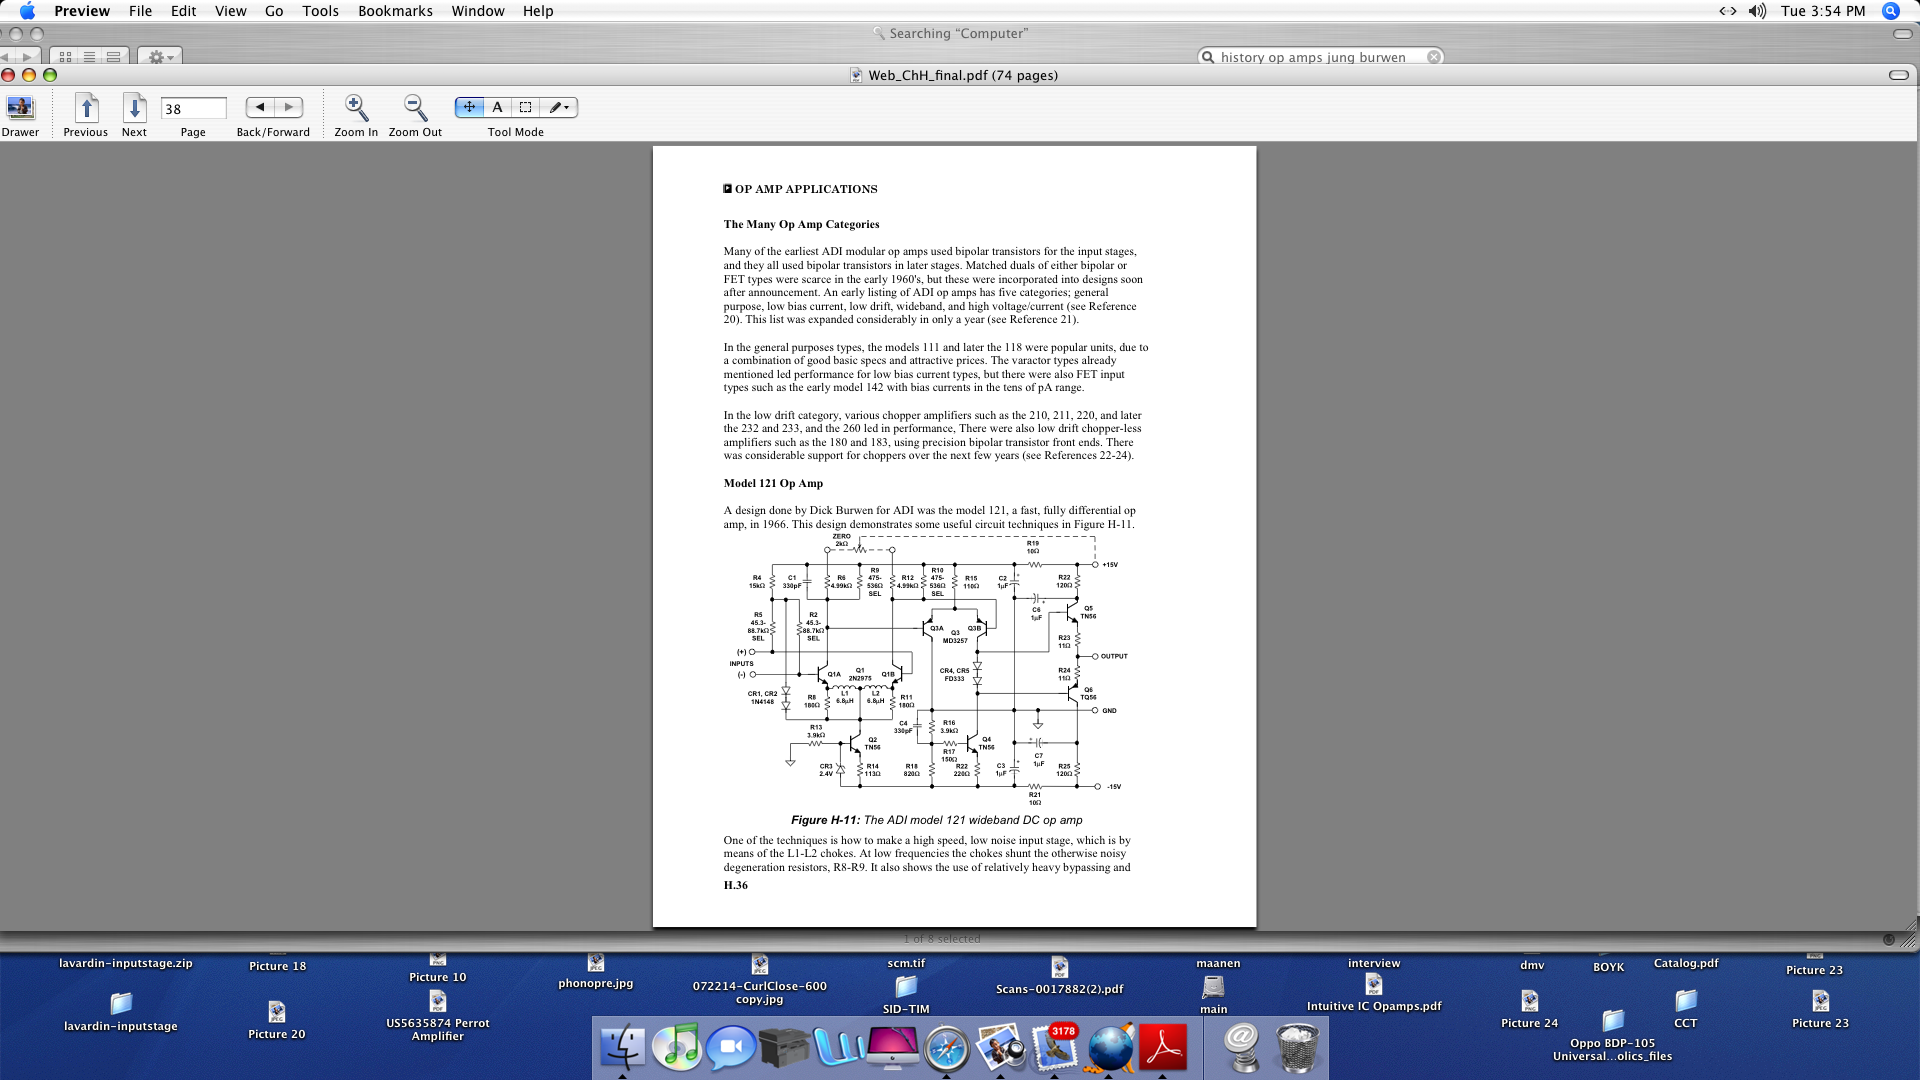The image size is (1920, 1080).
Task: Open the Edit menu
Action: point(183,11)
